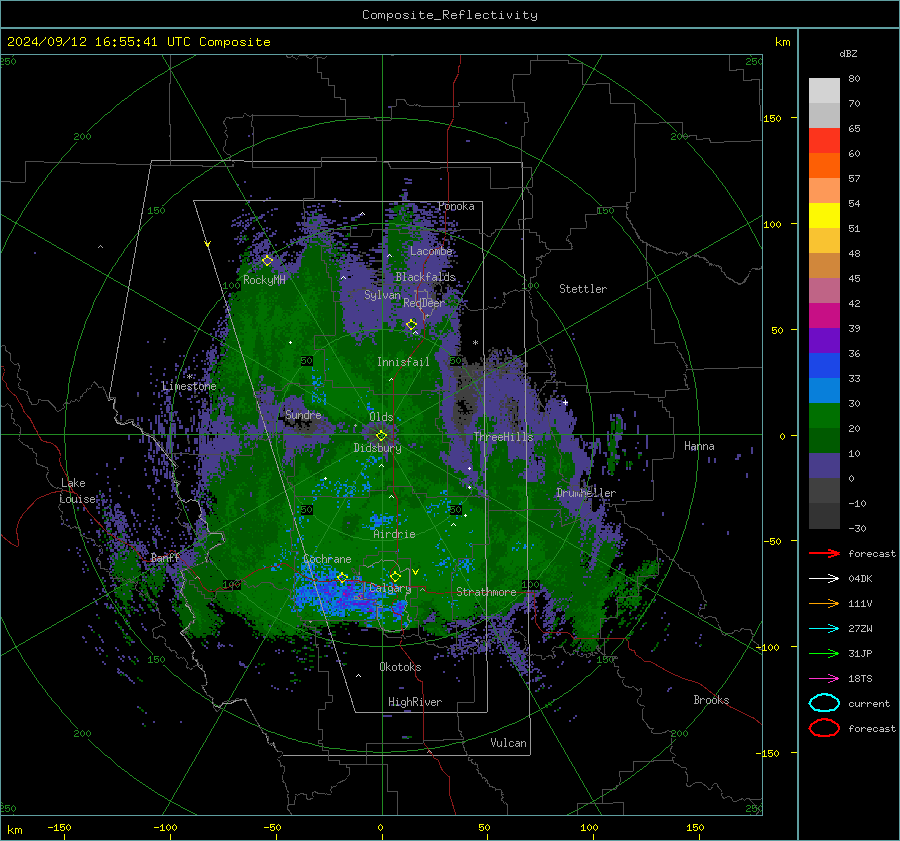Image resolution: width=900 pixels, height=841 pixels.
Task: Click the yellow diamond marker near RedDeer
Action: pos(412,325)
